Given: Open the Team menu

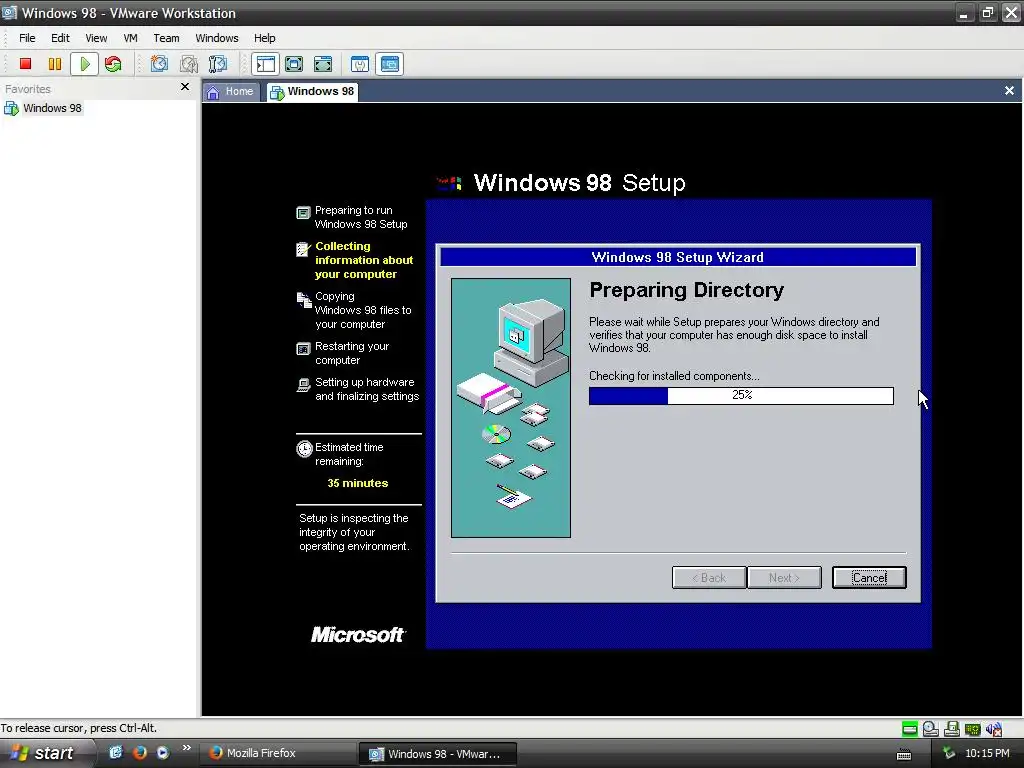Looking at the screenshot, I should pyautogui.click(x=166, y=38).
